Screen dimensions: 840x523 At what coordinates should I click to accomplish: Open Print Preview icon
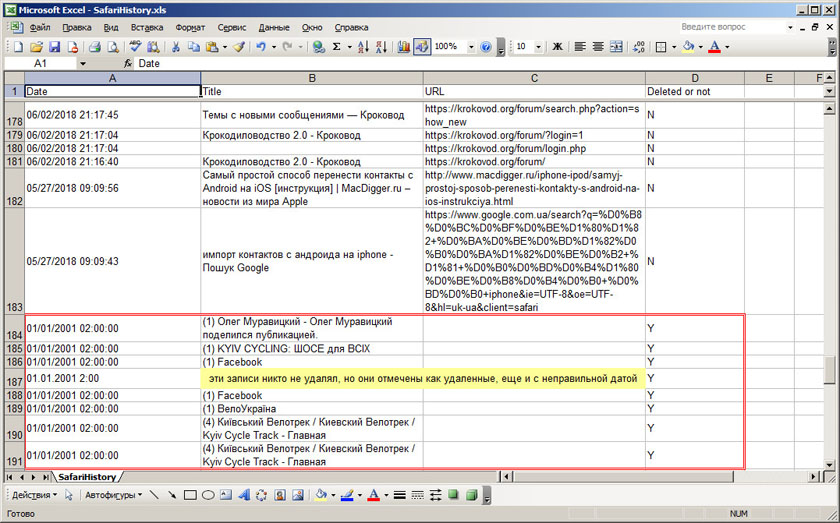pyautogui.click(x=112, y=47)
